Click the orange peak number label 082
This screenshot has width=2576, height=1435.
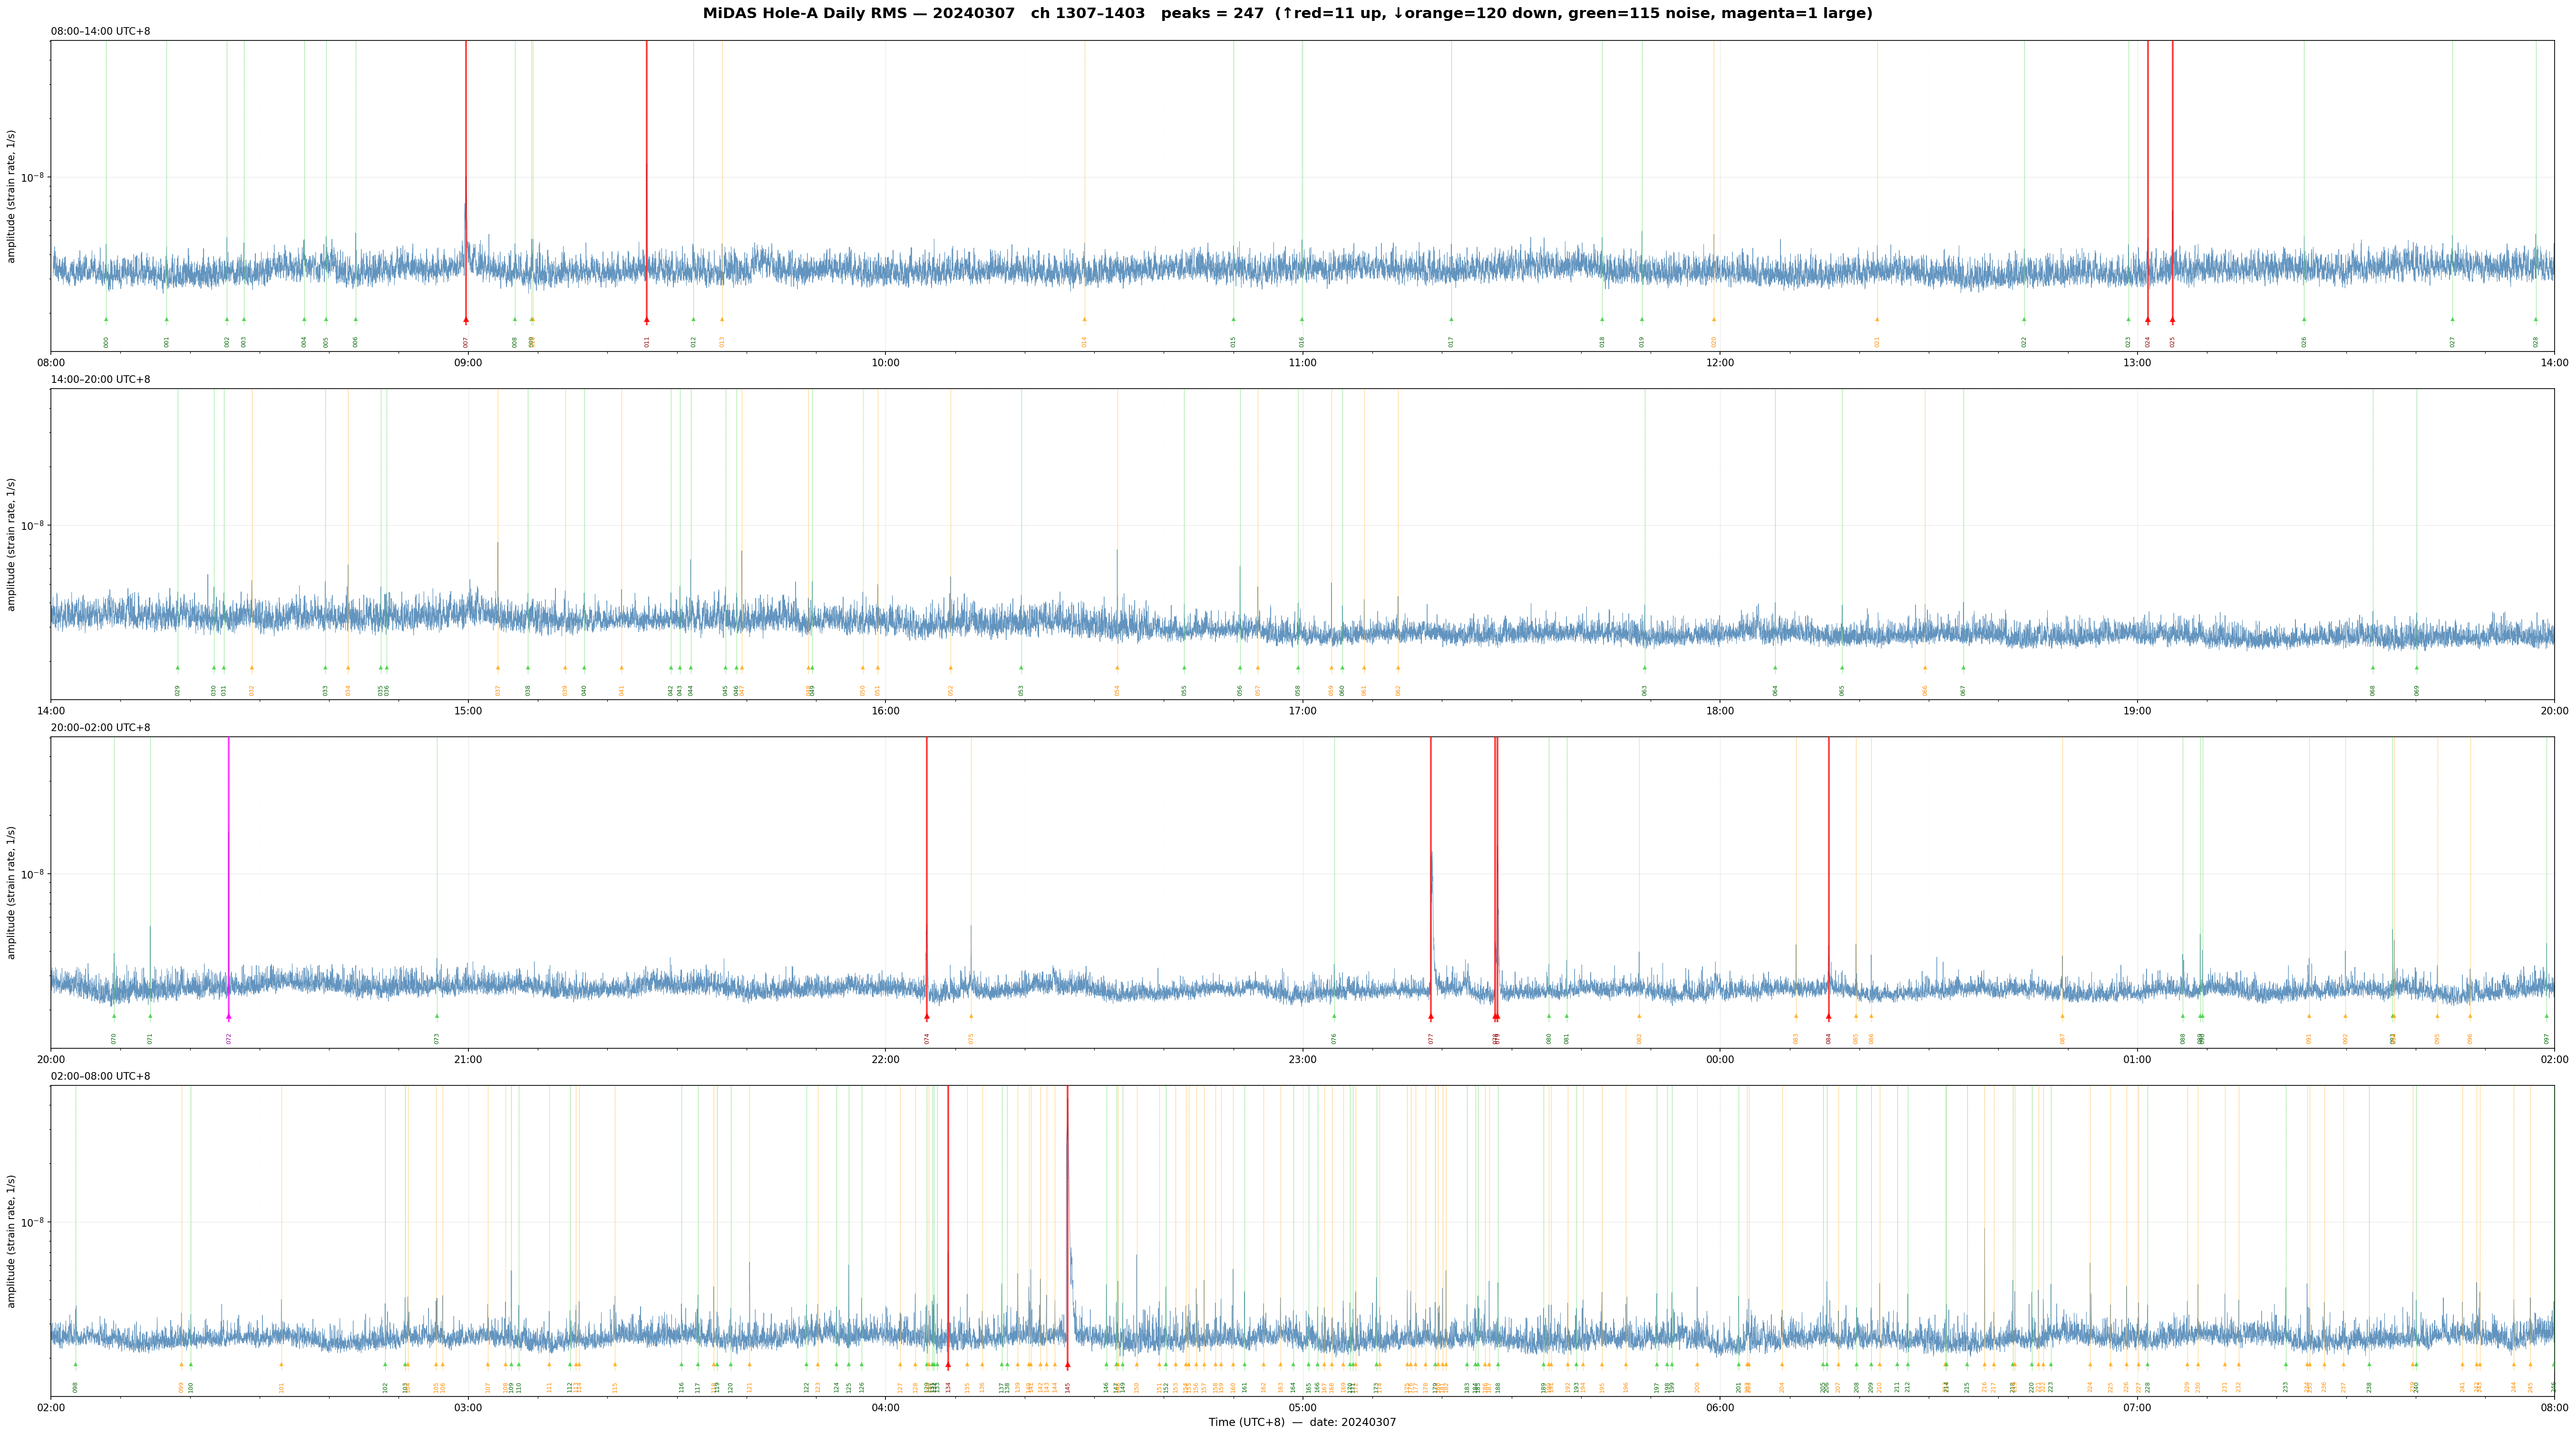pyautogui.click(x=1639, y=1039)
